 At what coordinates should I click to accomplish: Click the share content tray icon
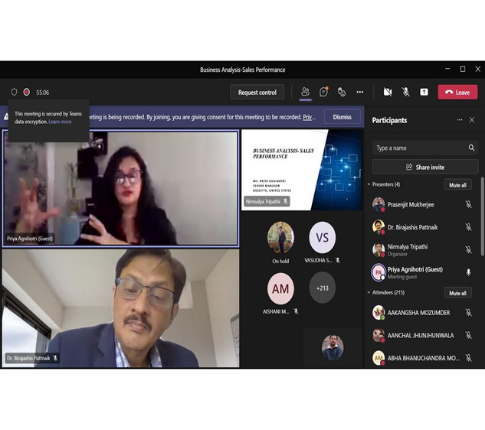point(424,92)
